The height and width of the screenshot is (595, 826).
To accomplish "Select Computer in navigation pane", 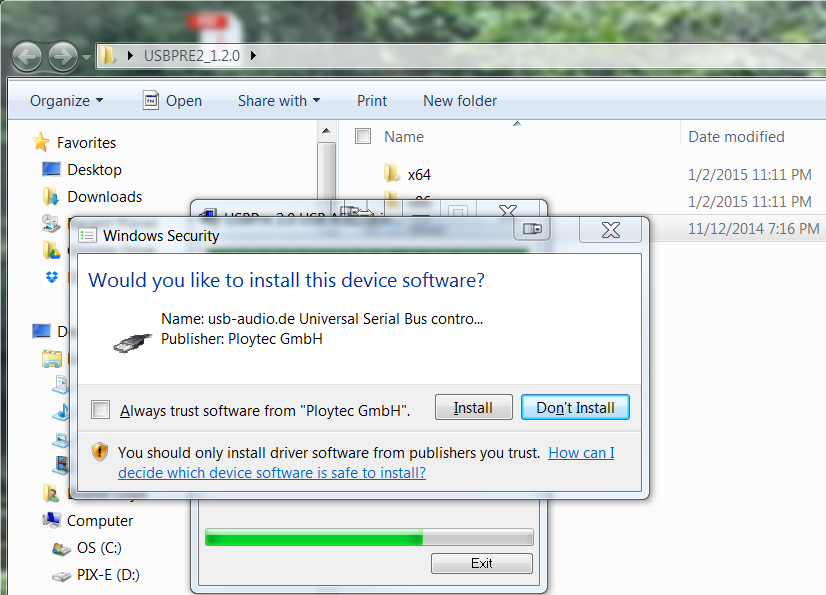I will pos(100,521).
